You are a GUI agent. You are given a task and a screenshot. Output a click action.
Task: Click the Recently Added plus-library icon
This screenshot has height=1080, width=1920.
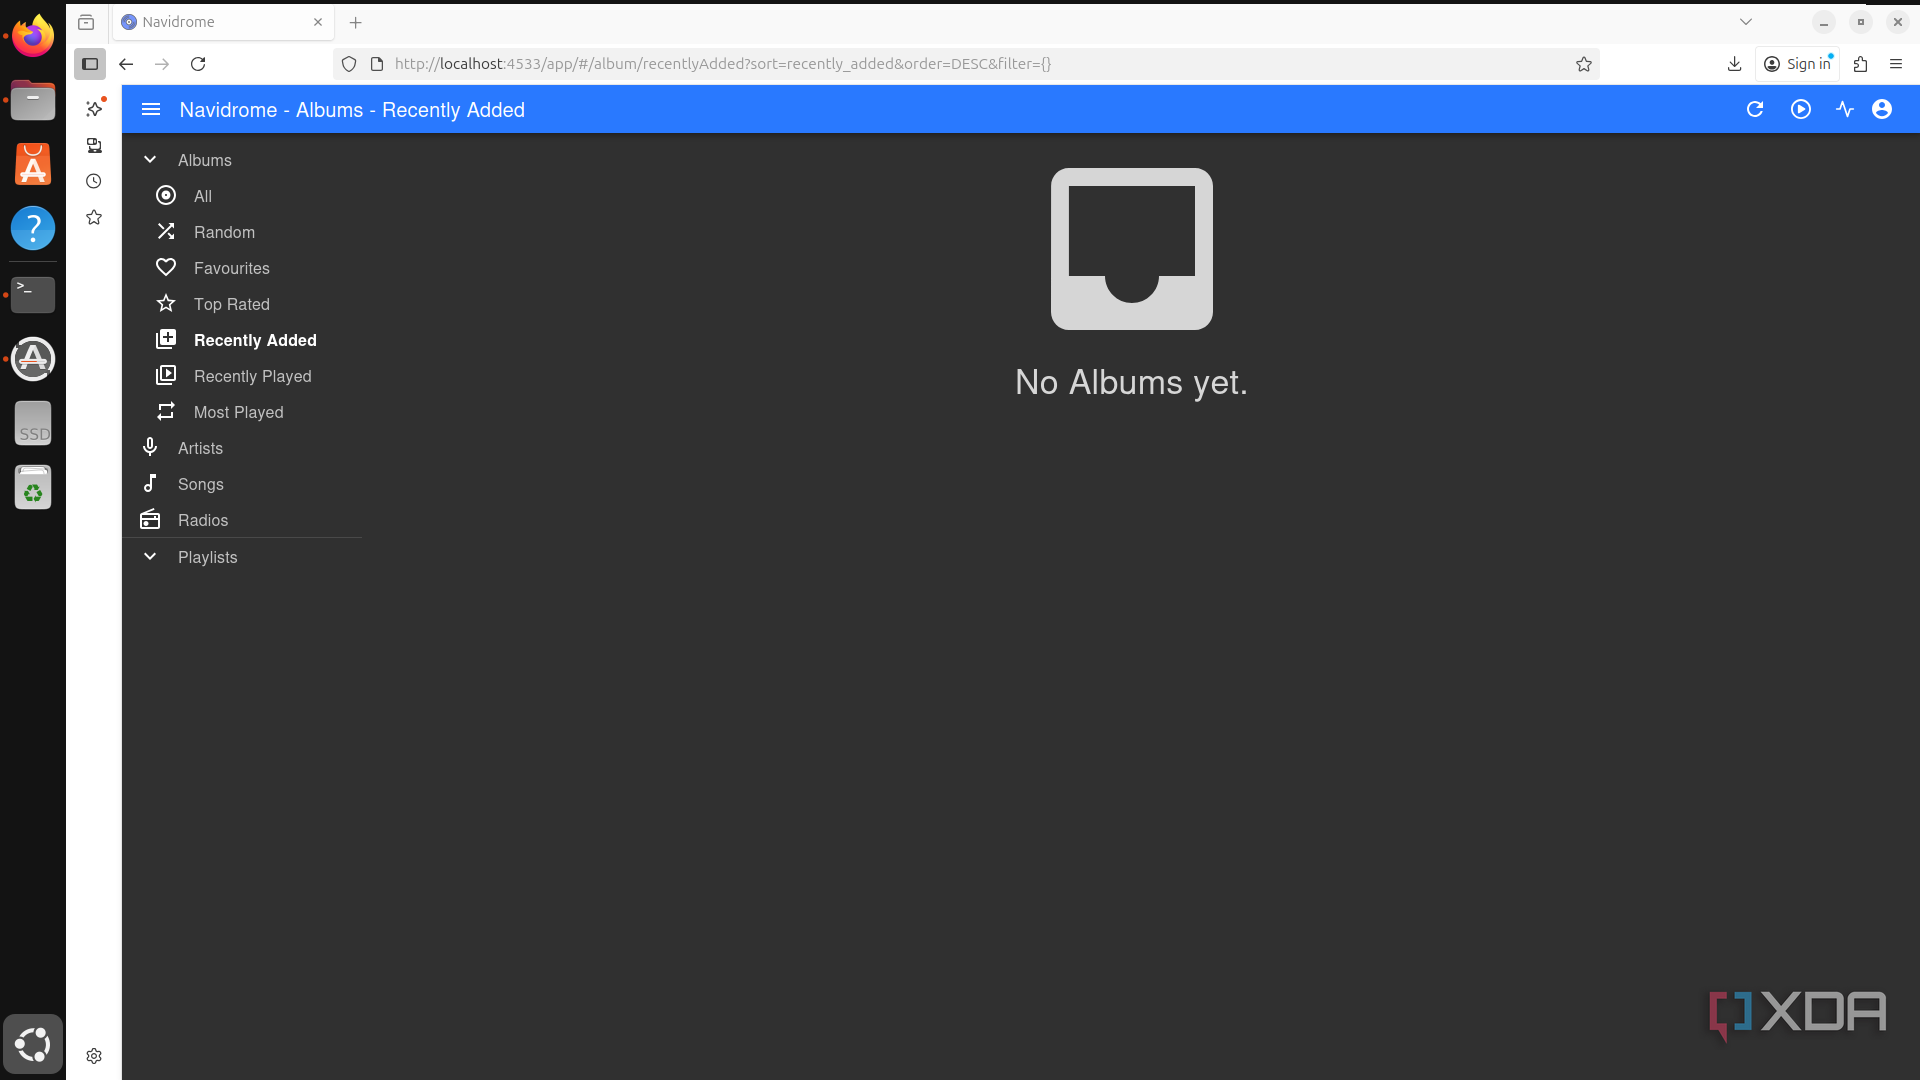point(166,340)
